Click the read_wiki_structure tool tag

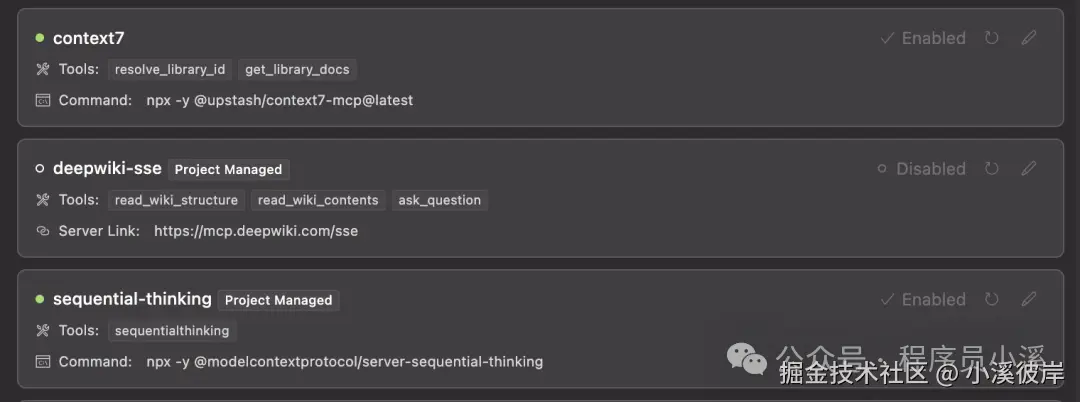[x=176, y=200]
